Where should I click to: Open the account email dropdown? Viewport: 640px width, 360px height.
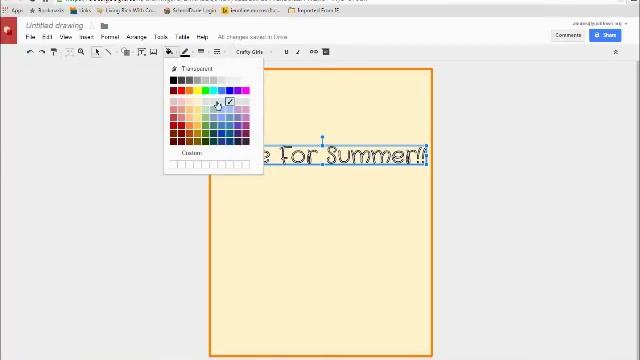pos(599,24)
